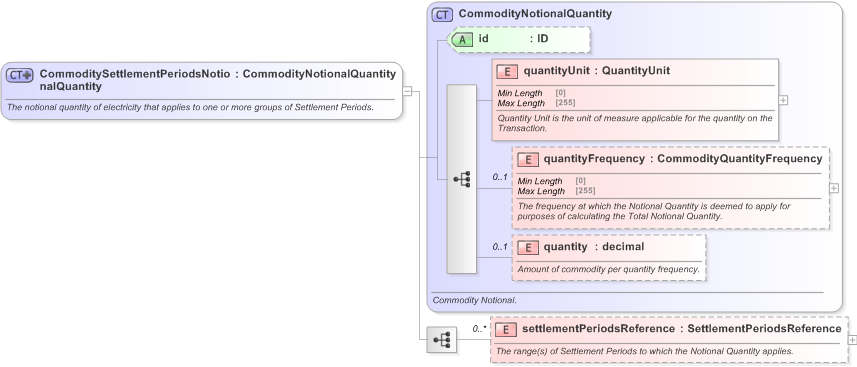857x367 pixels.
Task: Select the attribute A icon for id
Action: (463, 39)
